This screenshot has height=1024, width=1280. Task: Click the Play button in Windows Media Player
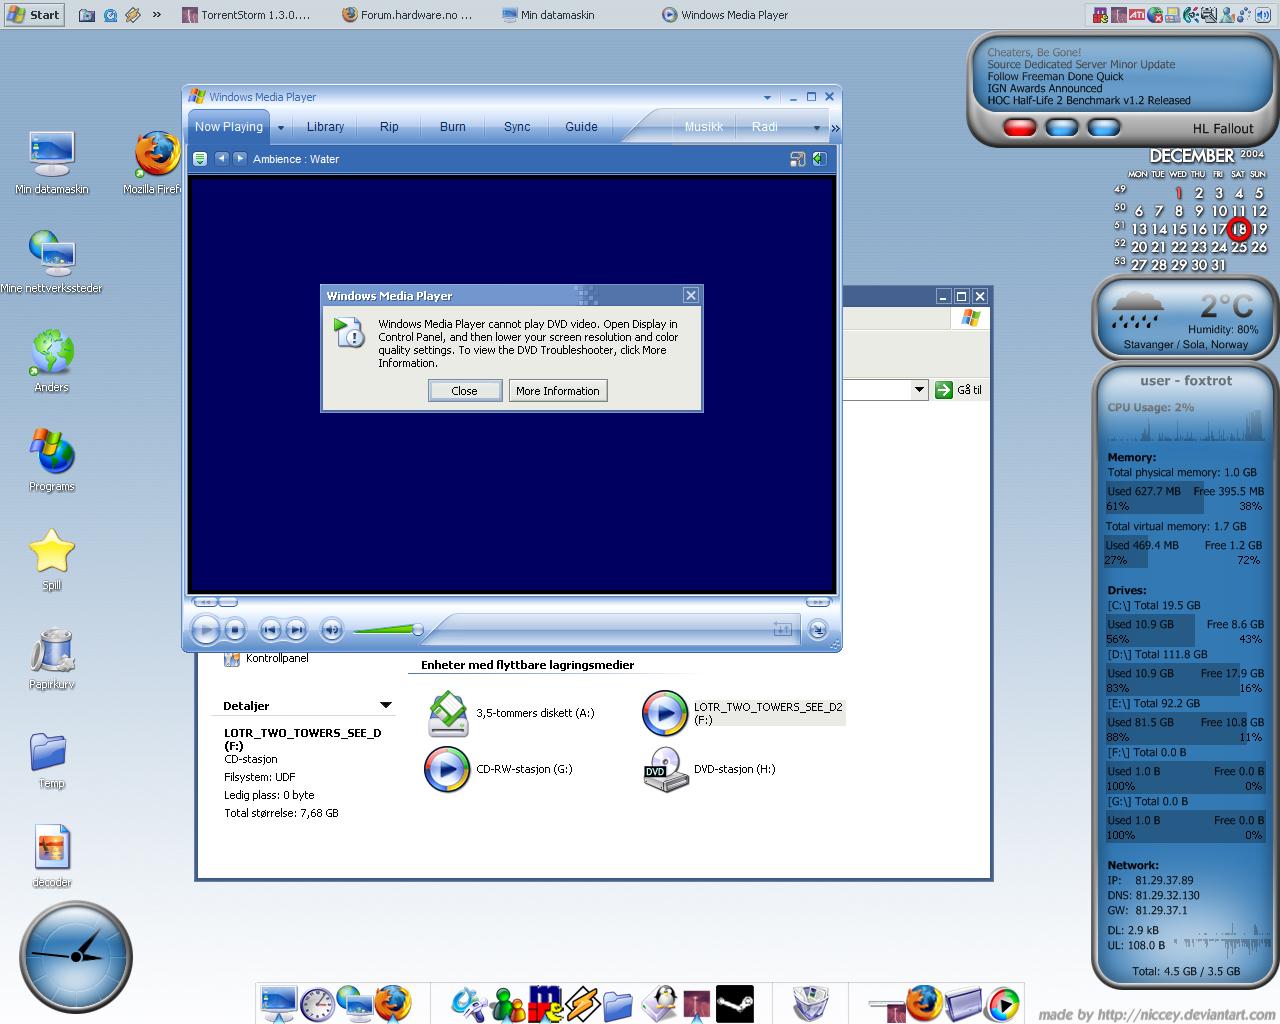click(x=205, y=629)
